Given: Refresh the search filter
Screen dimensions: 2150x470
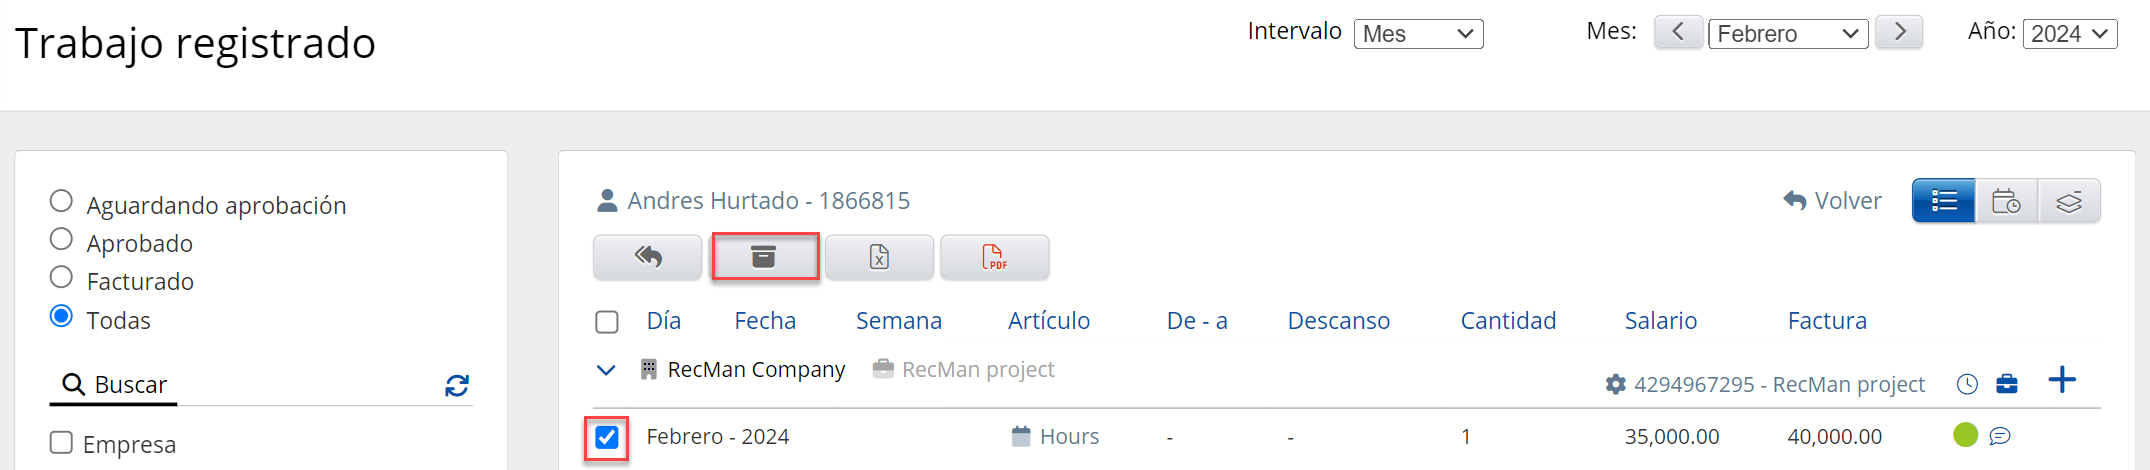Looking at the screenshot, I should [x=457, y=386].
